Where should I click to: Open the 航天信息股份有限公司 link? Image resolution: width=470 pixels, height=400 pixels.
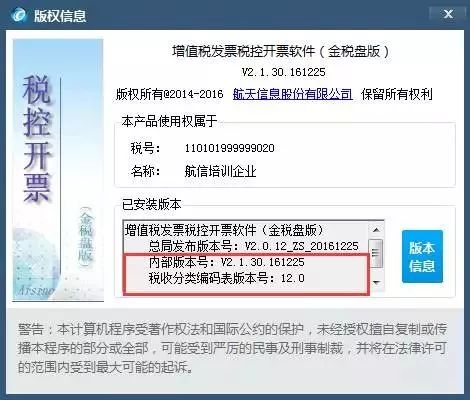[x=293, y=94]
